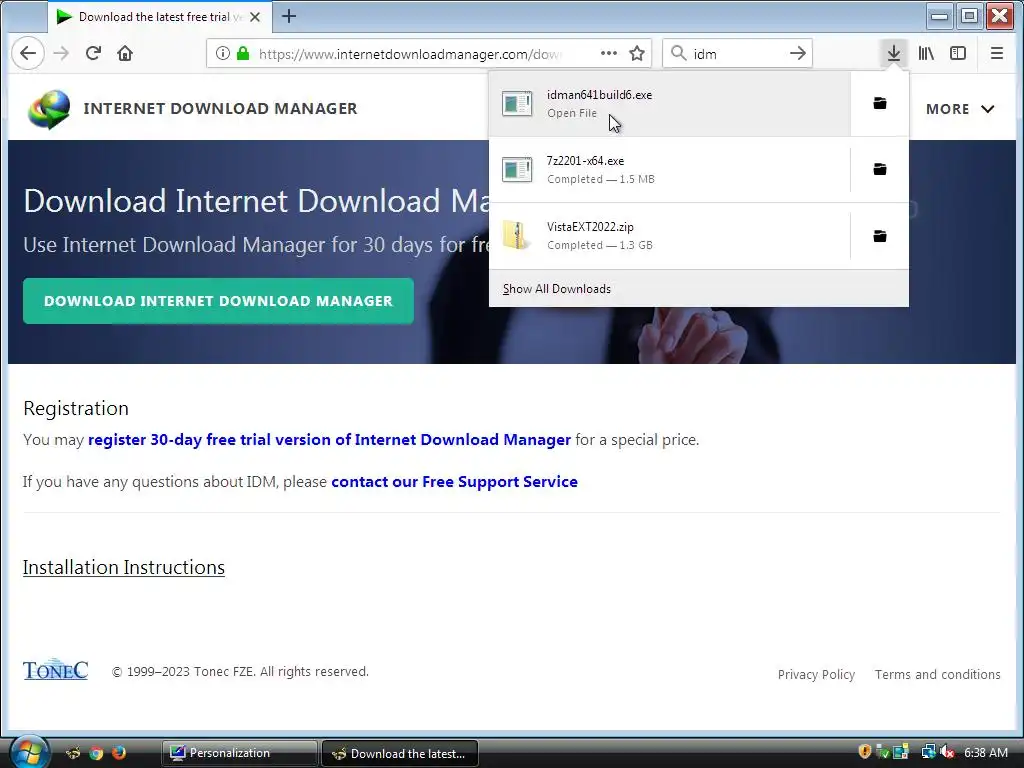Click the Registration heading text
Viewport: 1024px width, 768px height.
[x=76, y=408]
